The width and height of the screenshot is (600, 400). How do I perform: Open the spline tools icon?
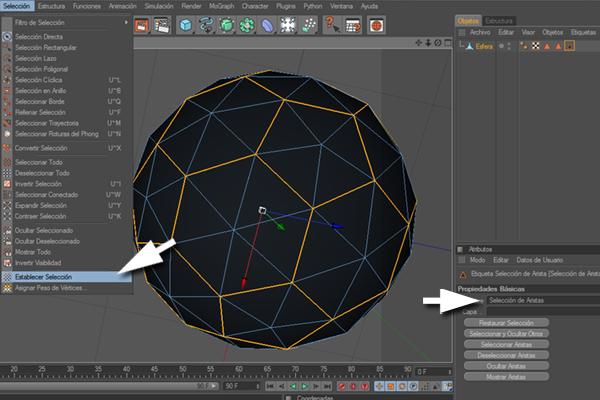(x=206, y=25)
